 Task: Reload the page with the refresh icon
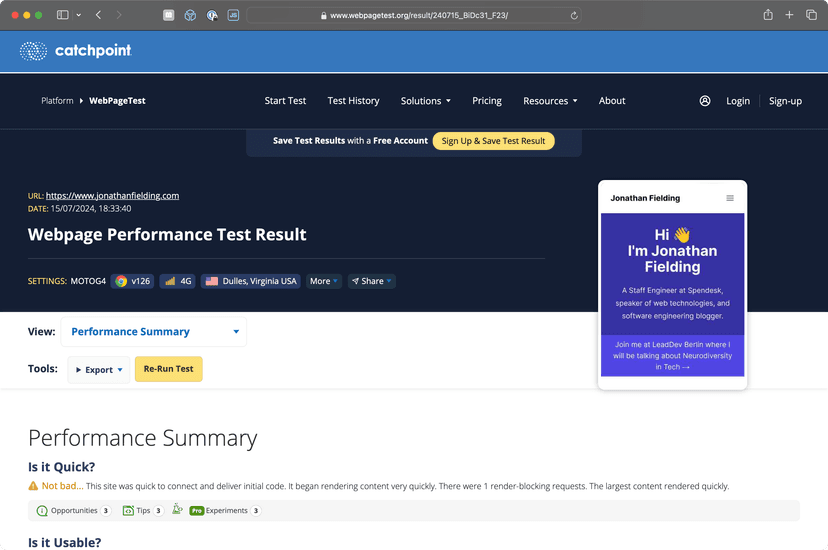(x=574, y=16)
